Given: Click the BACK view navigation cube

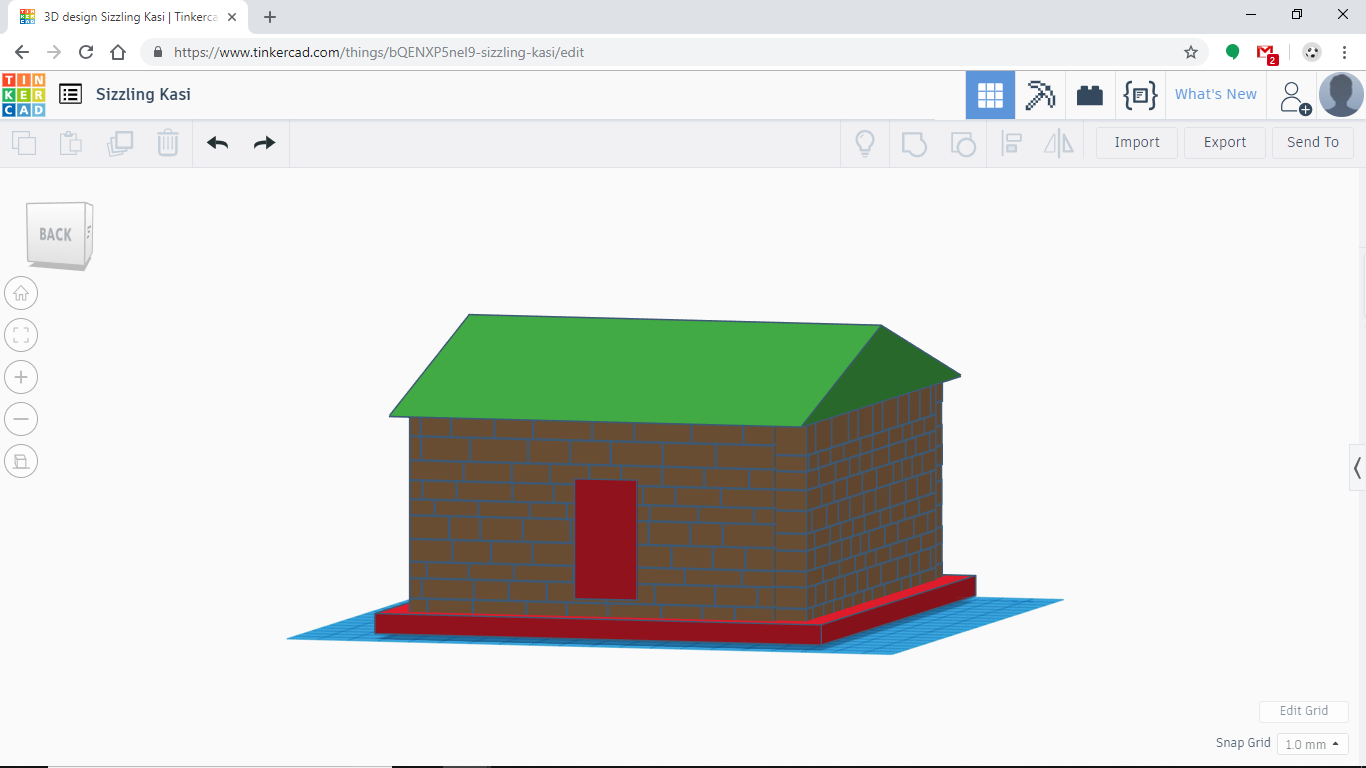Looking at the screenshot, I should point(57,234).
